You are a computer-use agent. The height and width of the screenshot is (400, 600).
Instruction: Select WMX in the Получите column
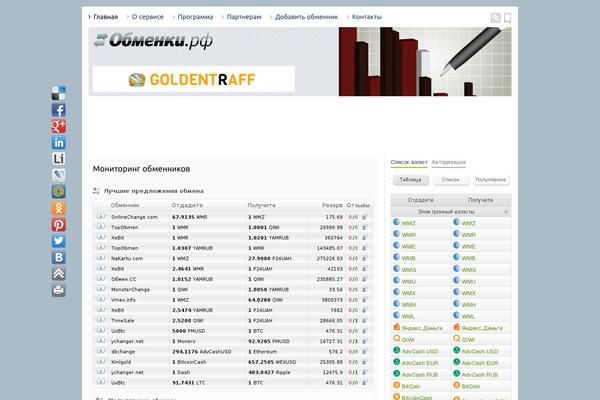[x=468, y=293]
